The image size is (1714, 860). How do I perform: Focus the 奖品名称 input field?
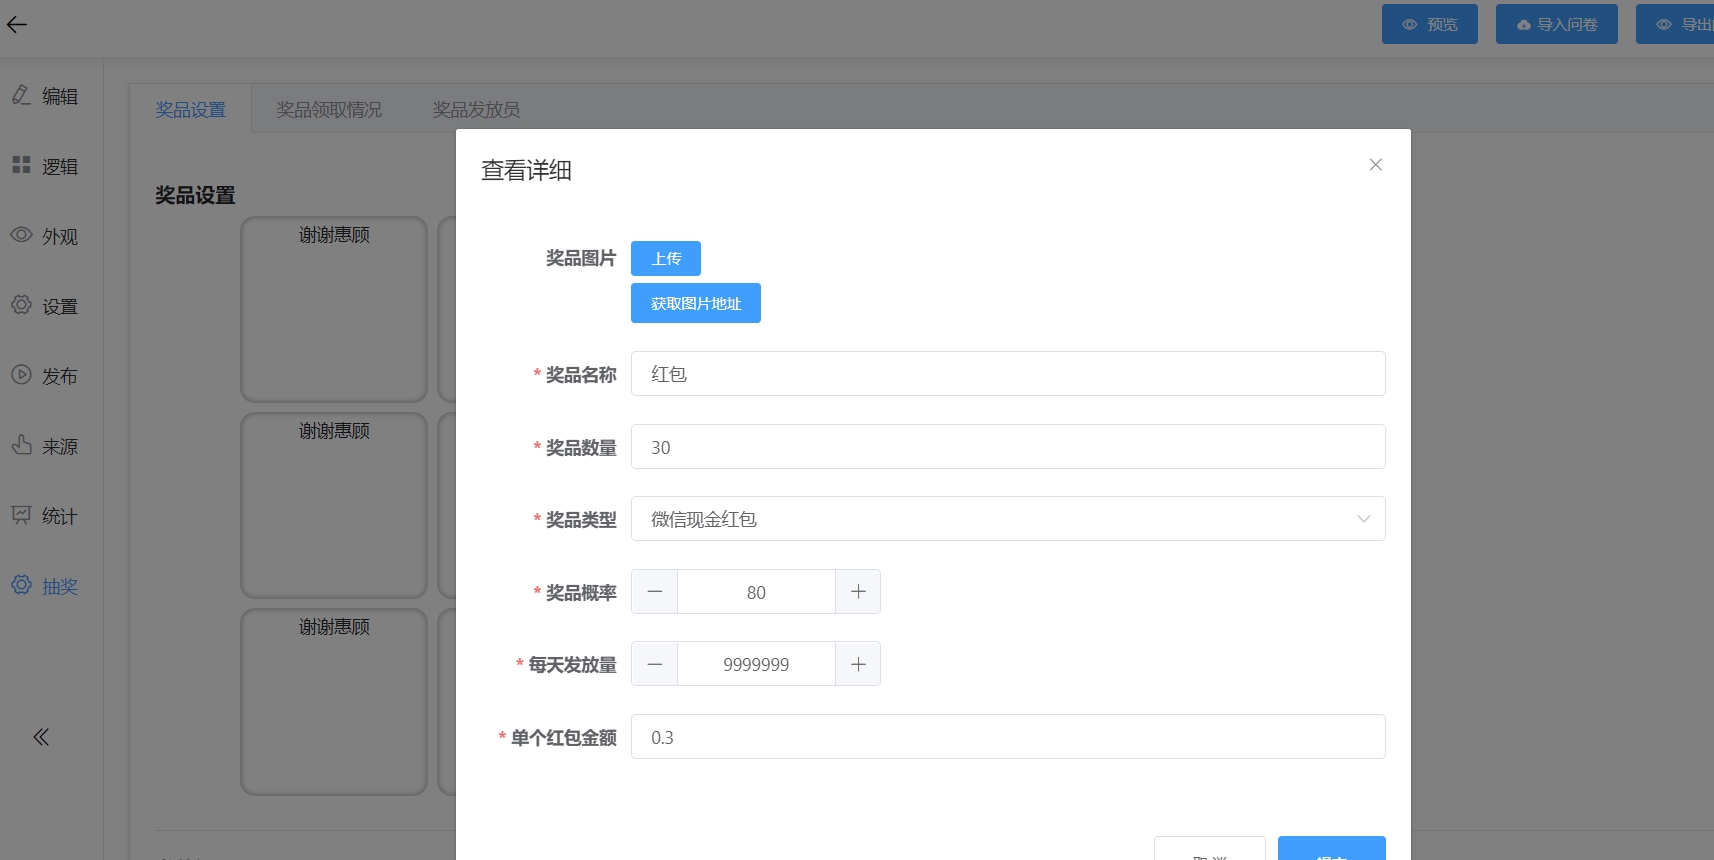pyautogui.click(x=1008, y=374)
